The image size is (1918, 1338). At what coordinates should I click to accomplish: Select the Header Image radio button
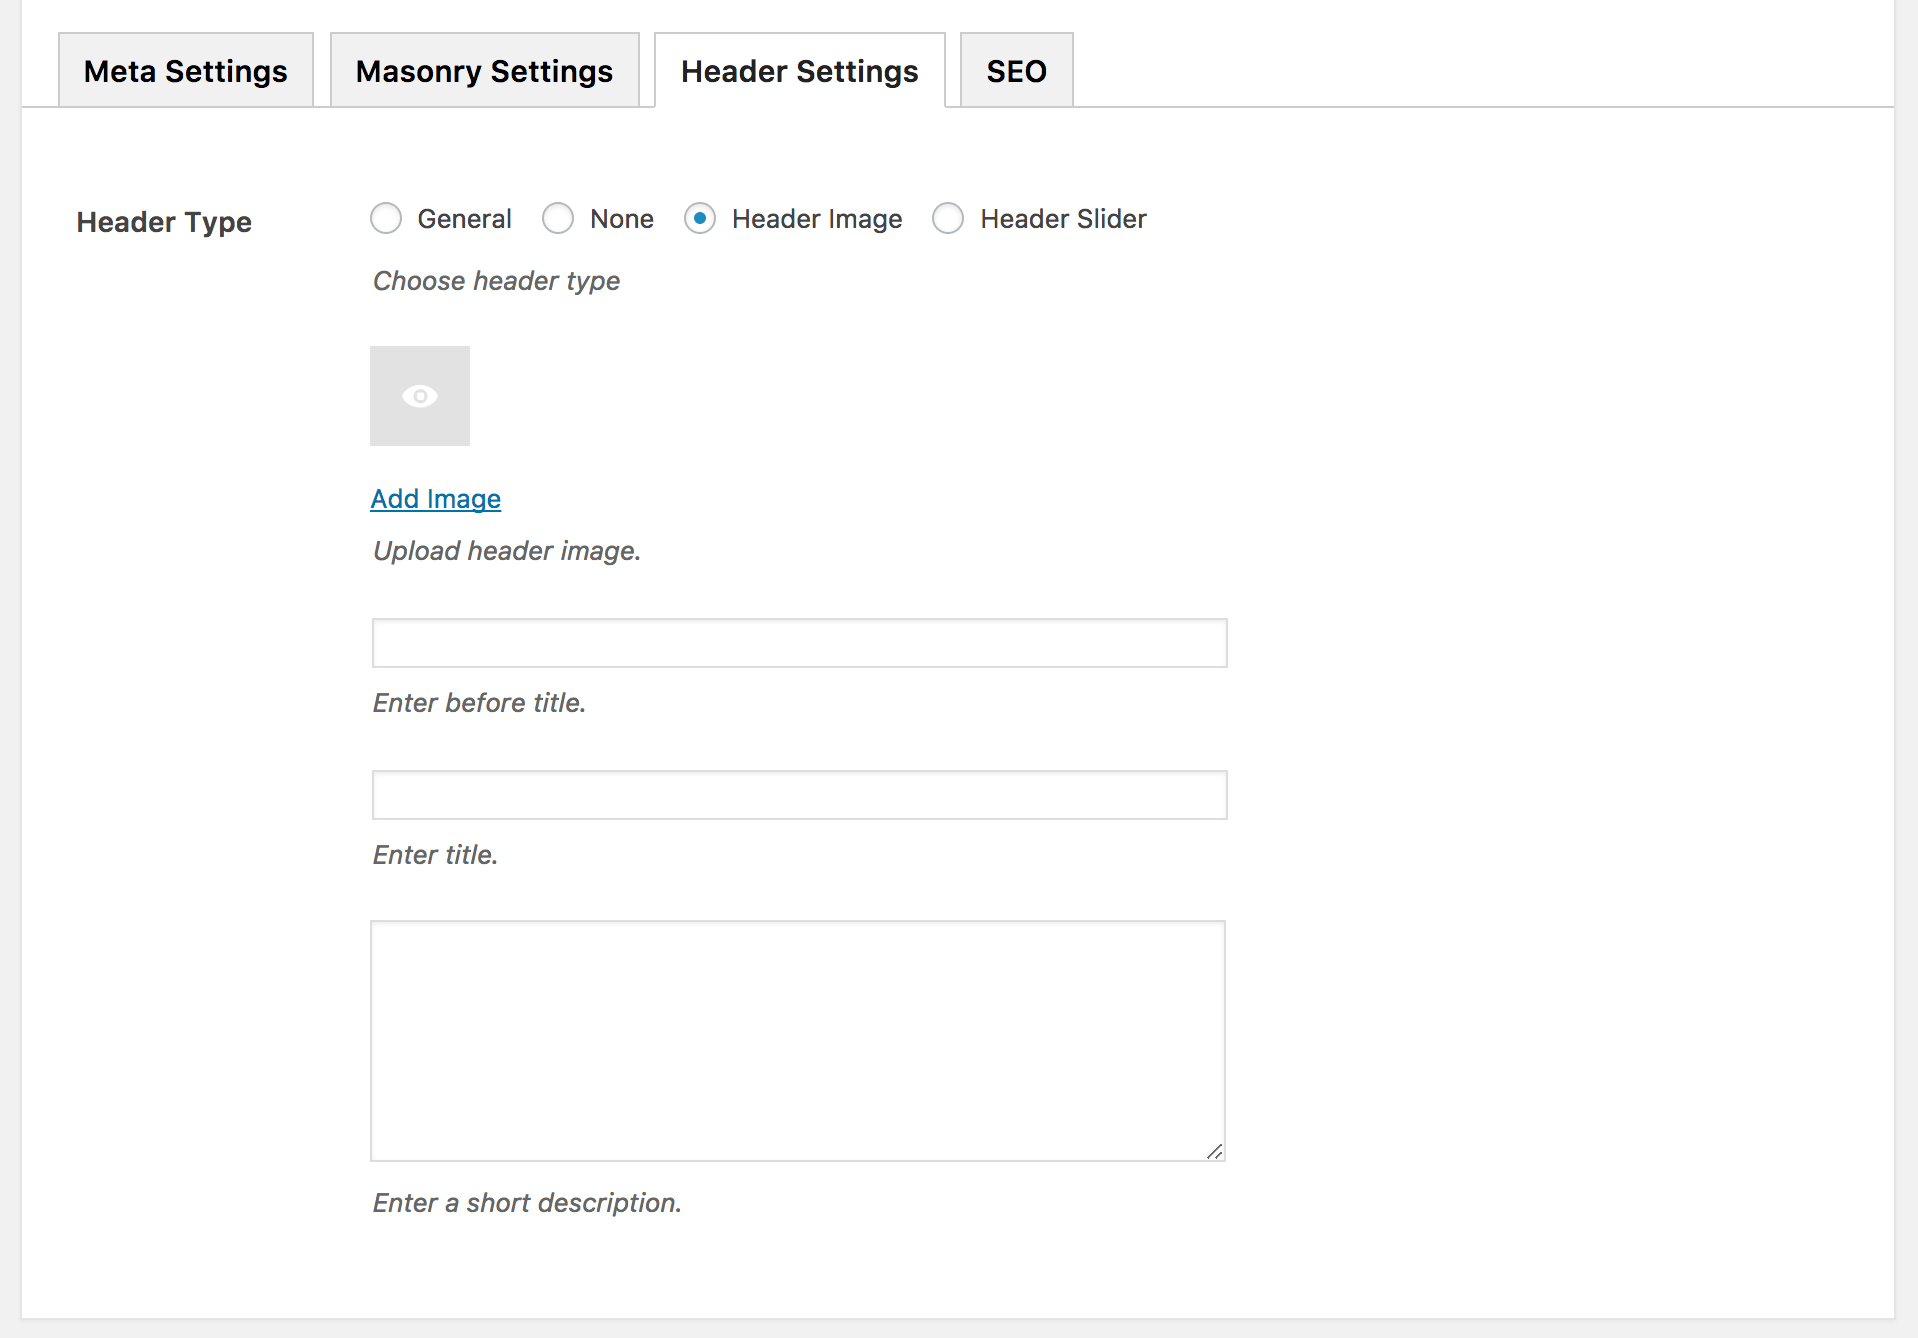pos(700,218)
